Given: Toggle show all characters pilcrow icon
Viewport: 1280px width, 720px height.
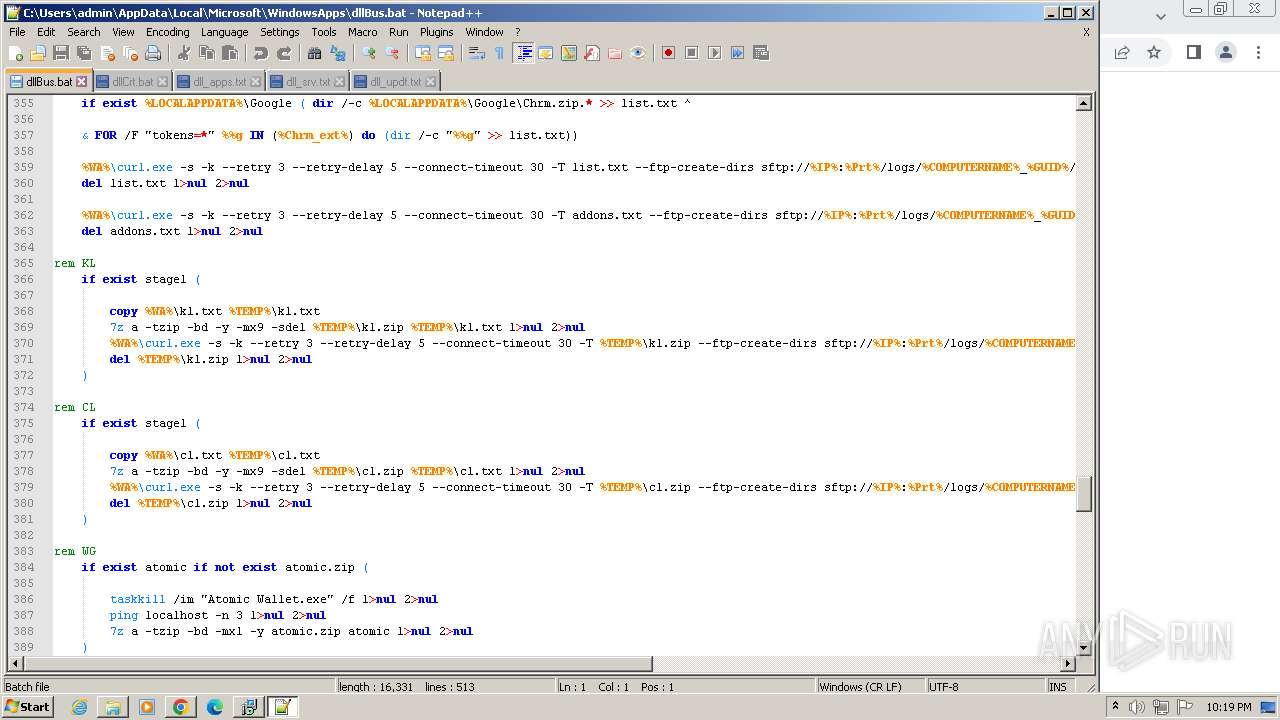Looking at the screenshot, I should point(499,53).
